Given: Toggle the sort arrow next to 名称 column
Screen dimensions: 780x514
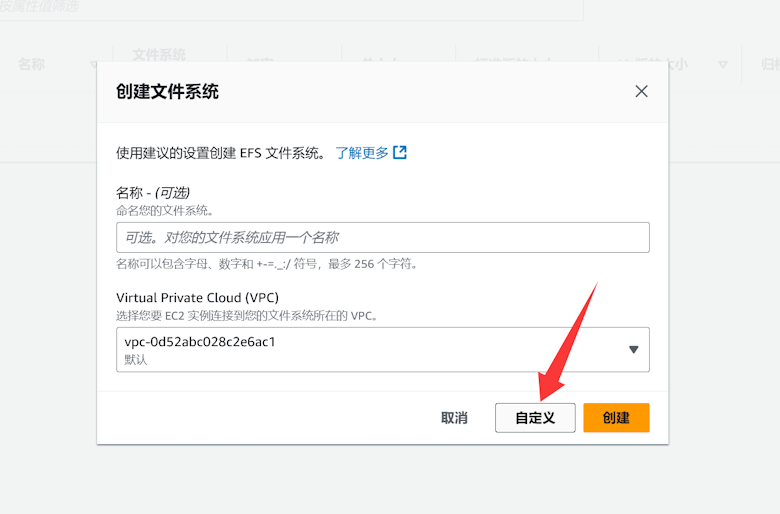Looking at the screenshot, I should (94, 65).
